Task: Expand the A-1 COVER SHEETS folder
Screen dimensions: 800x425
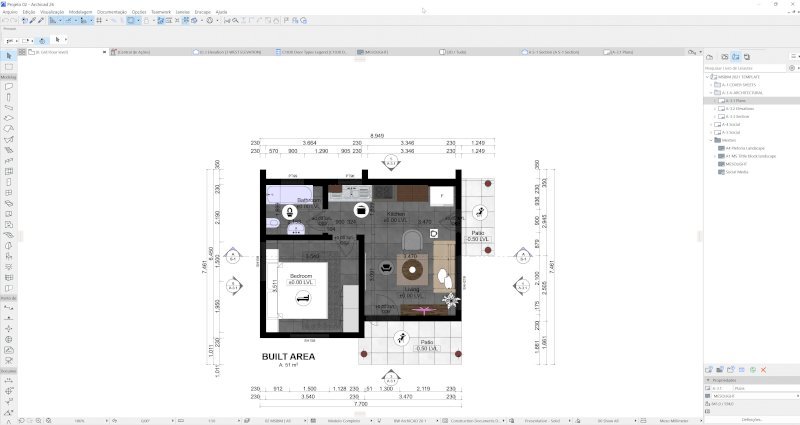Action: [x=711, y=85]
